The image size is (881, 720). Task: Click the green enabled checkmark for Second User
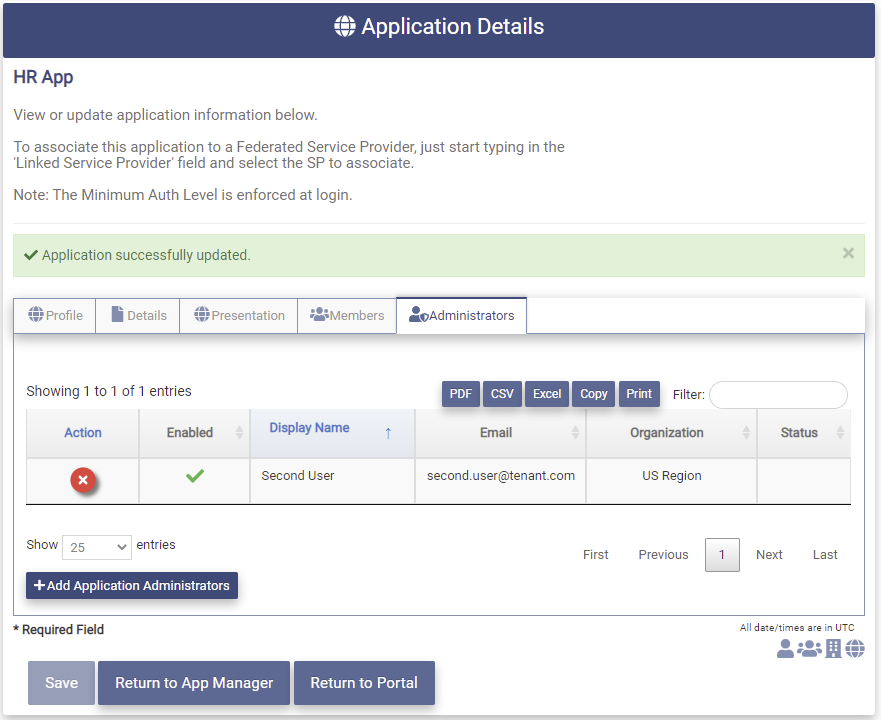coord(194,476)
